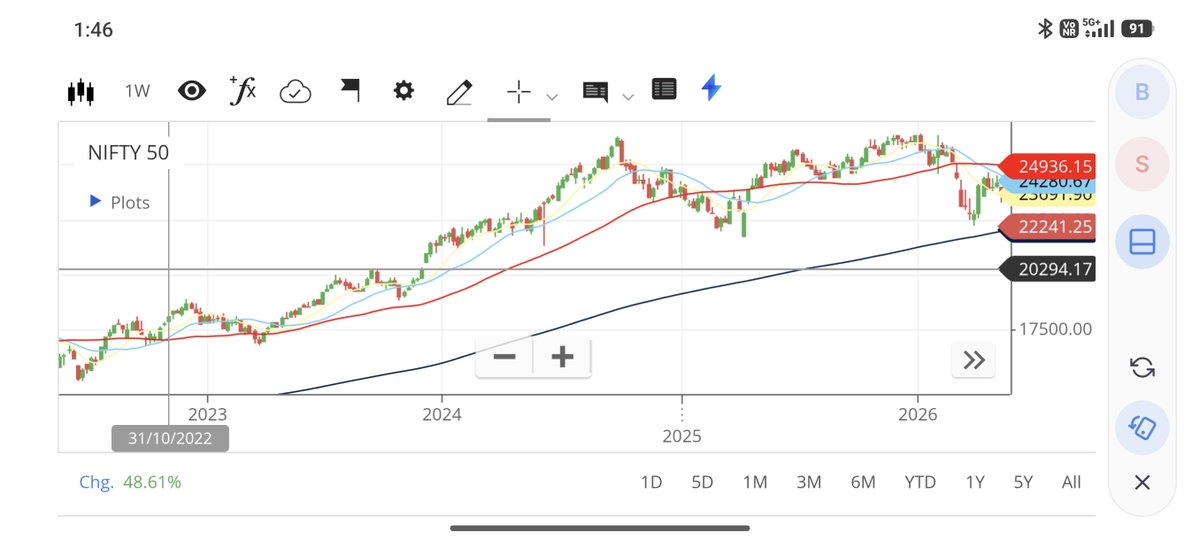This screenshot has height=540, width=1200.
Task: Open the data table list icon
Action: (664, 89)
